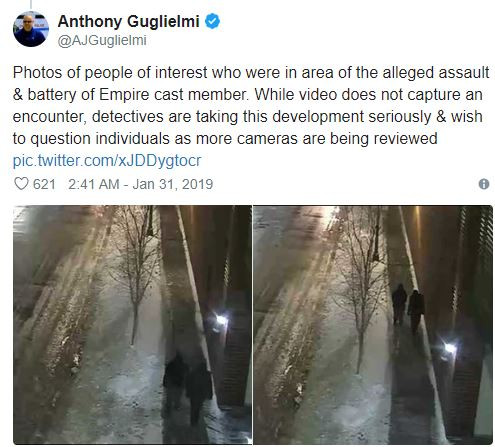Click the 621 likes count
This screenshot has height=447, width=495.
(x=44, y=184)
